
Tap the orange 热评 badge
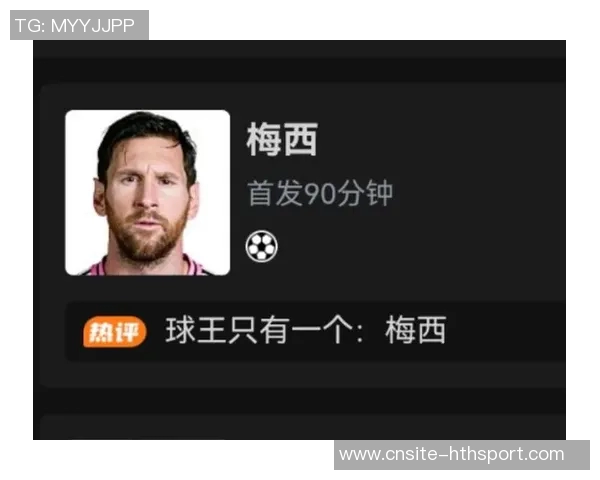[x=115, y=331]
